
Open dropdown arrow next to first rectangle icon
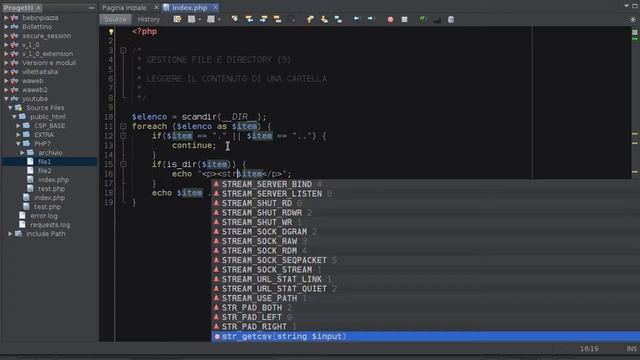(x=200, y=20)
